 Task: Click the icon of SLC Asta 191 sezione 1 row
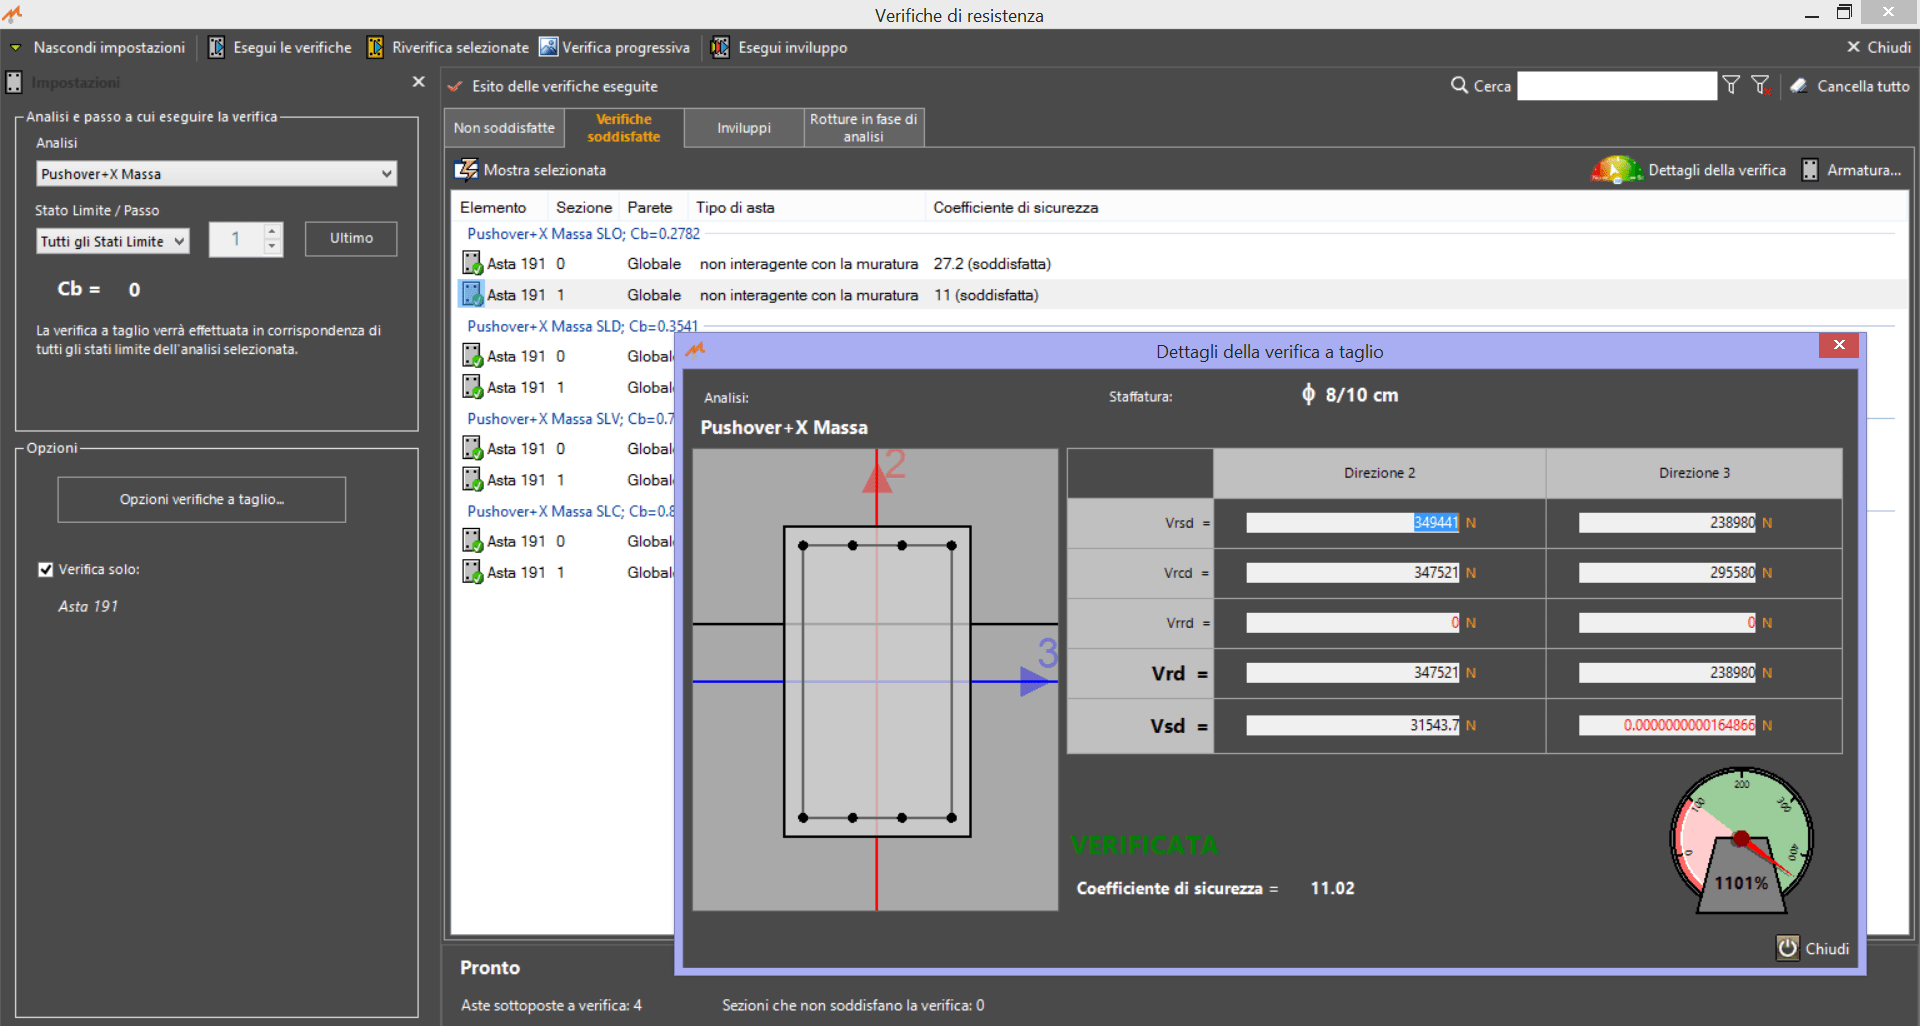coord(472,572)
